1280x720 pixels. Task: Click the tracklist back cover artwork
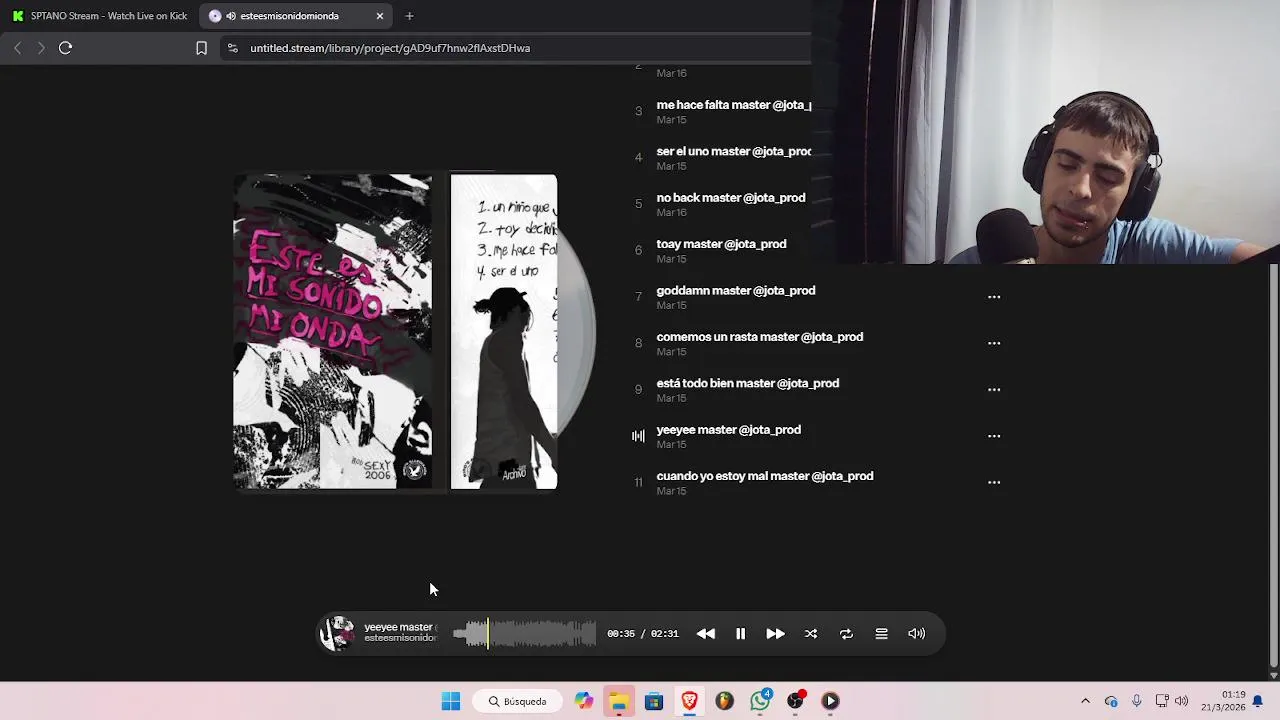(x=504, y=332)
